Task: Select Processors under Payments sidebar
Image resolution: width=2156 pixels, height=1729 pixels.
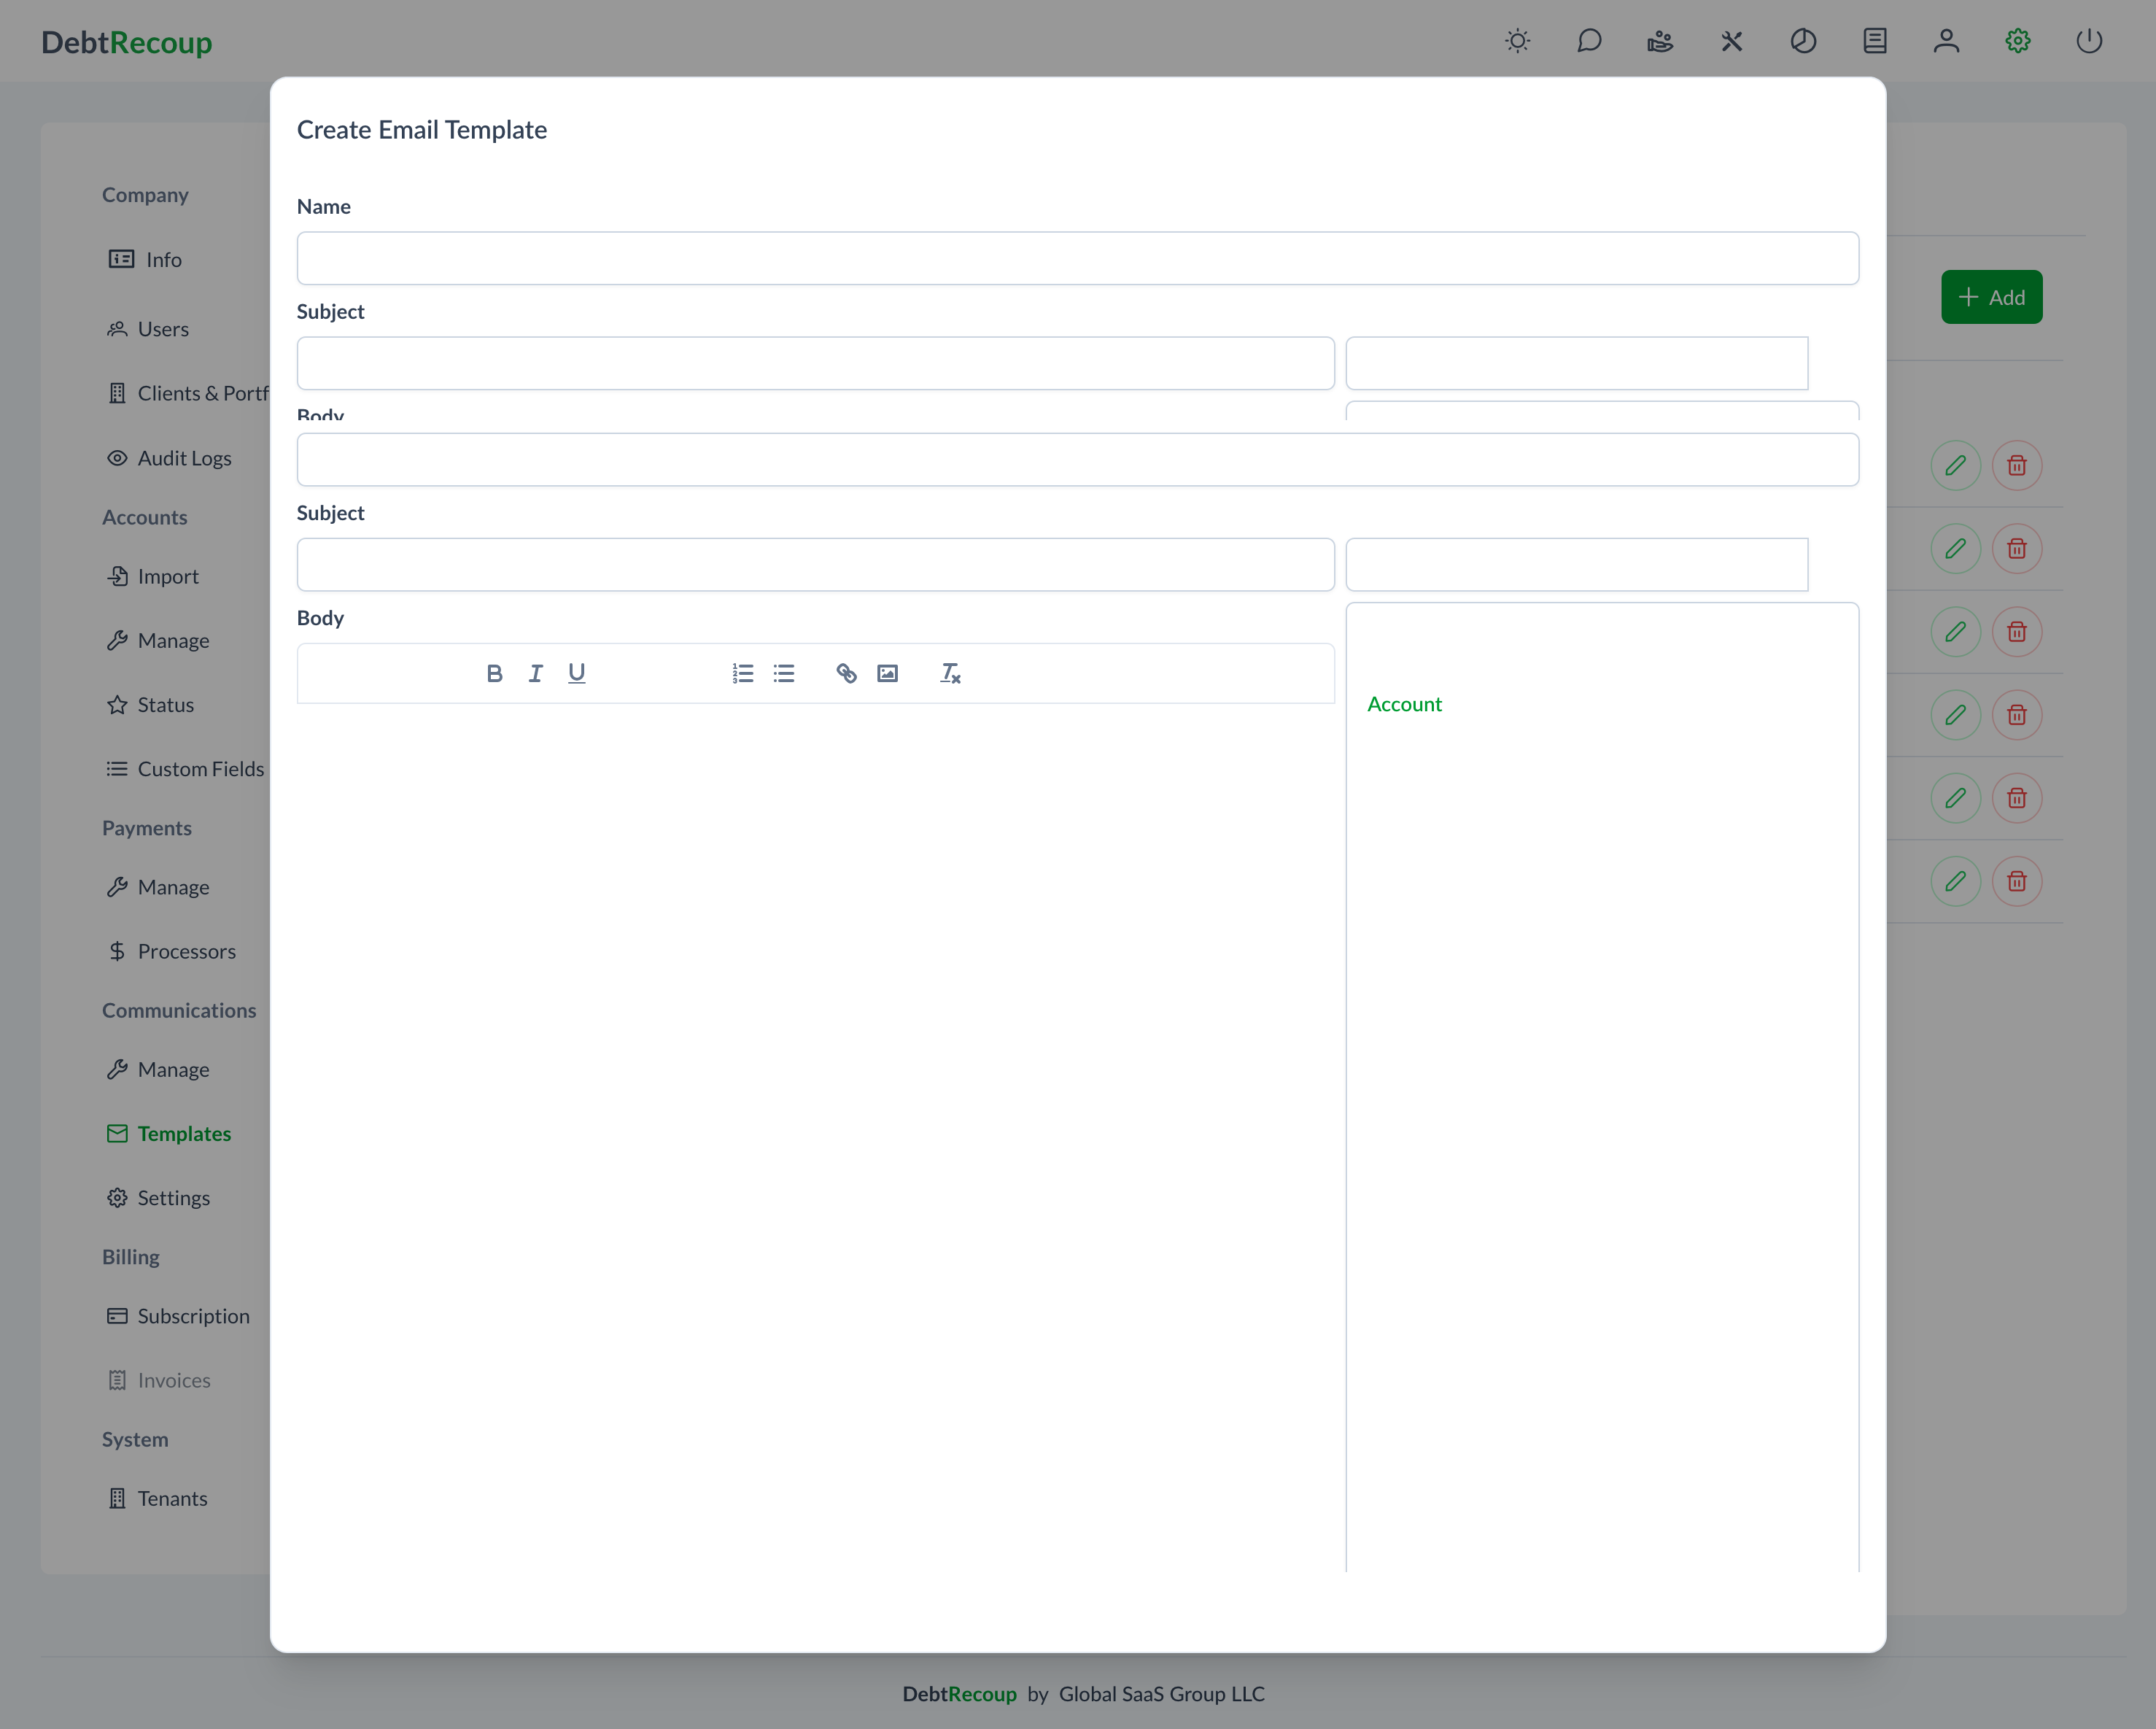Action: (x=186, y=951)
